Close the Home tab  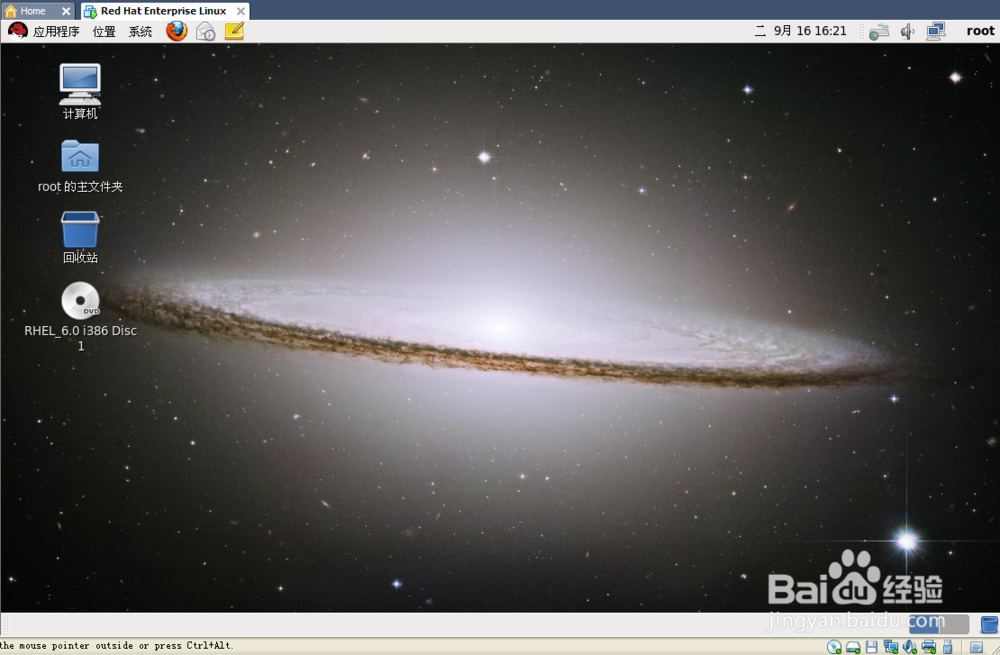pos(66,11)
